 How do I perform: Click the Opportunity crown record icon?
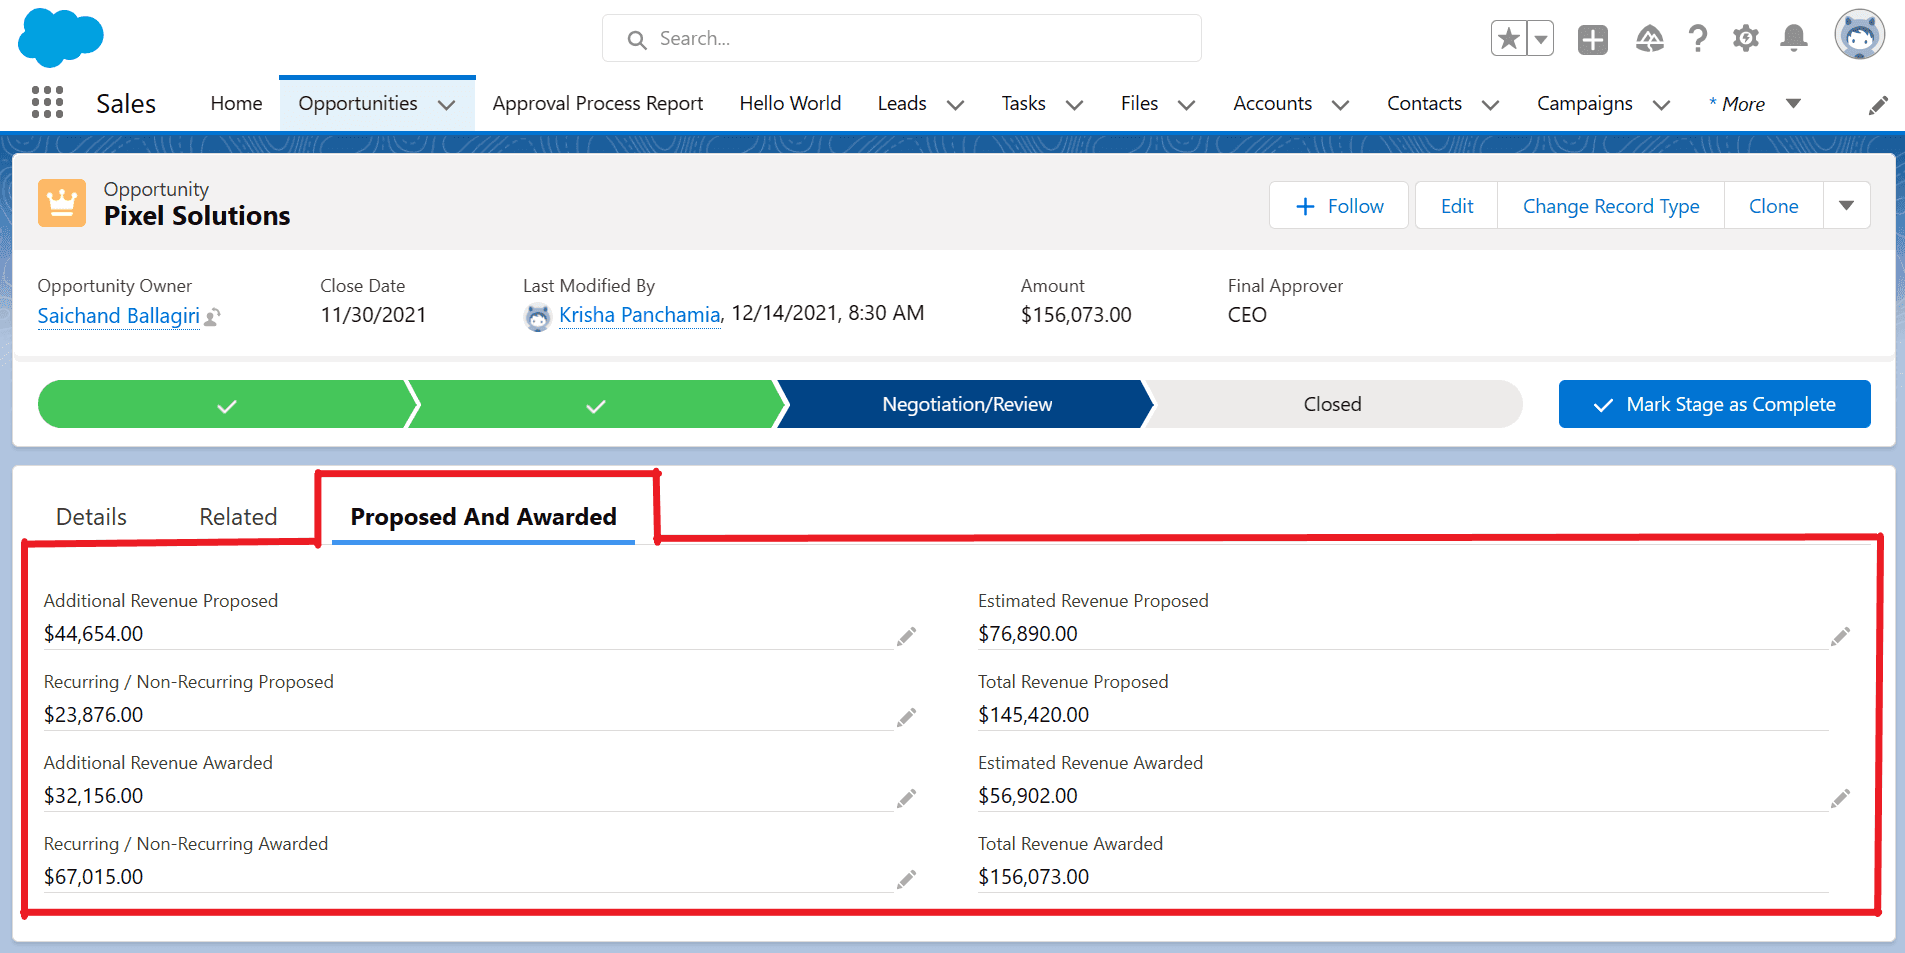pyautogui.click(x=62, y=203)
